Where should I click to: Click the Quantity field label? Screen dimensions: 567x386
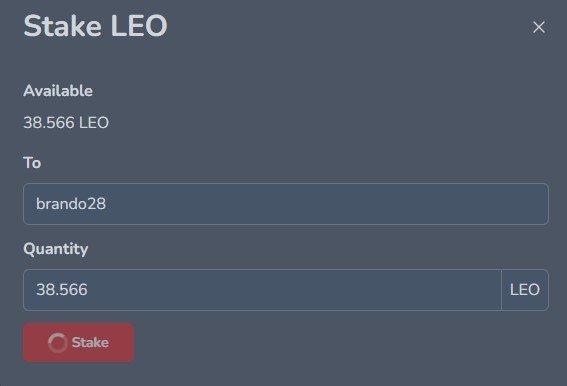coord(56,249)
